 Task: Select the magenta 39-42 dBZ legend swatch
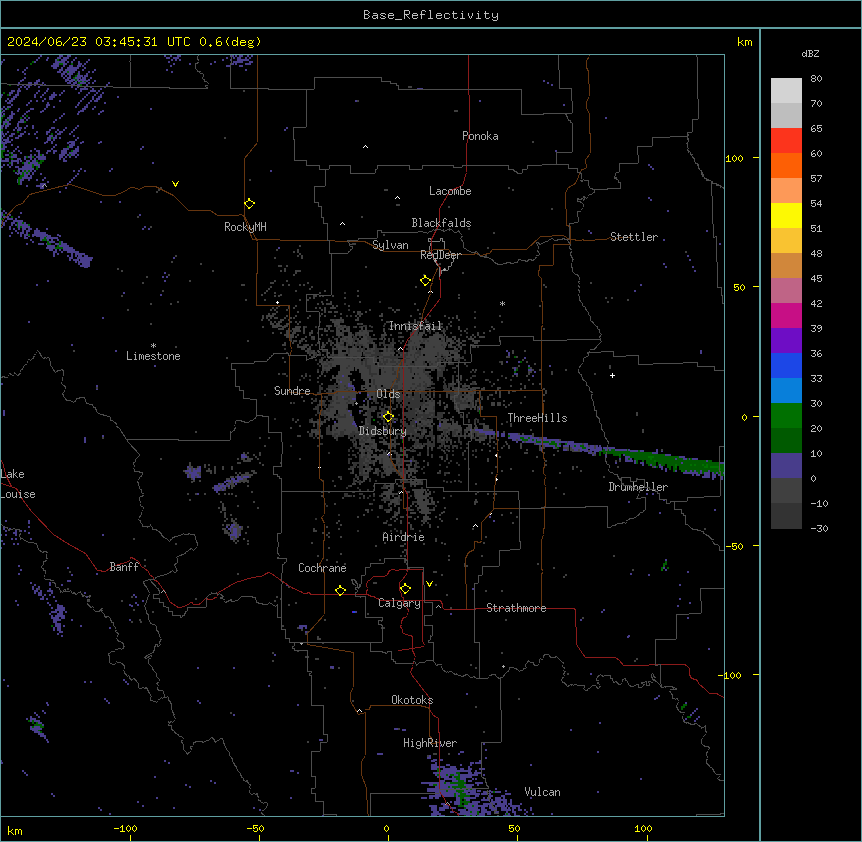click(x=786, y=315)
